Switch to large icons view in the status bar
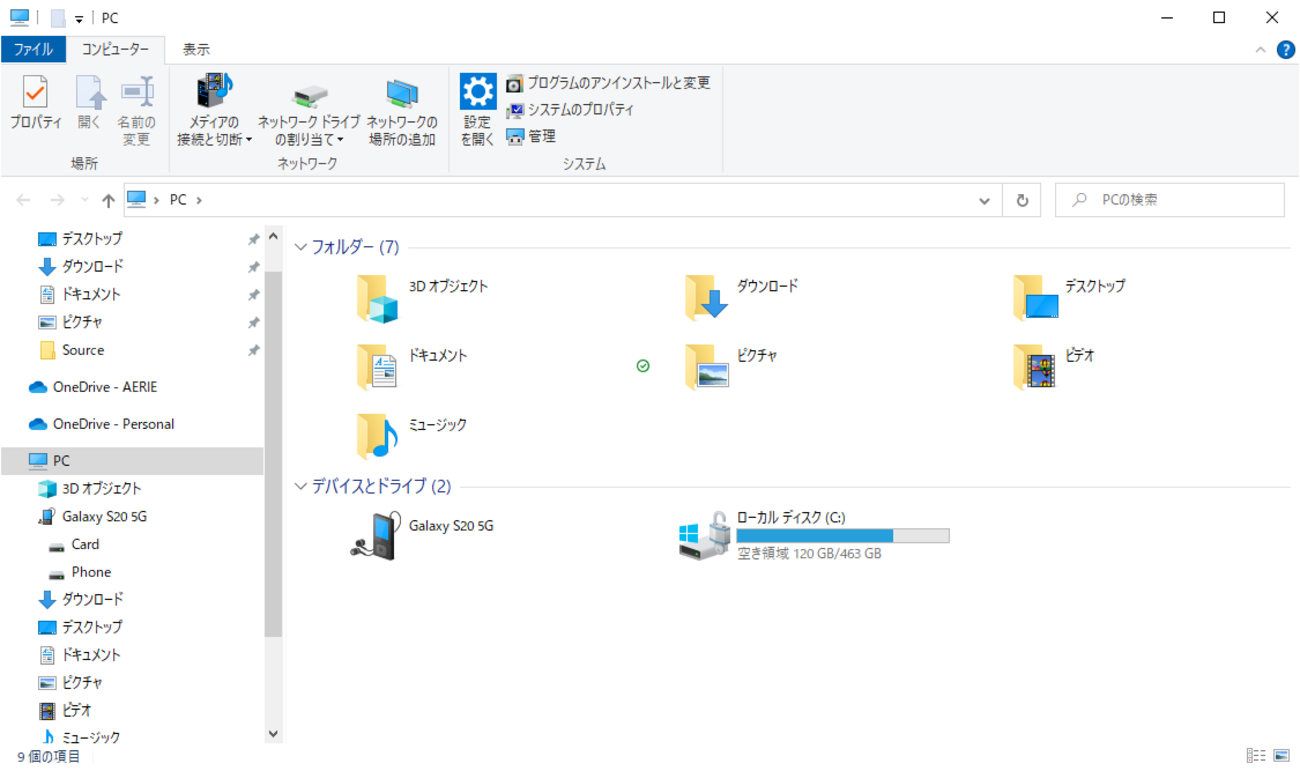 click(x=1281, y=756)
